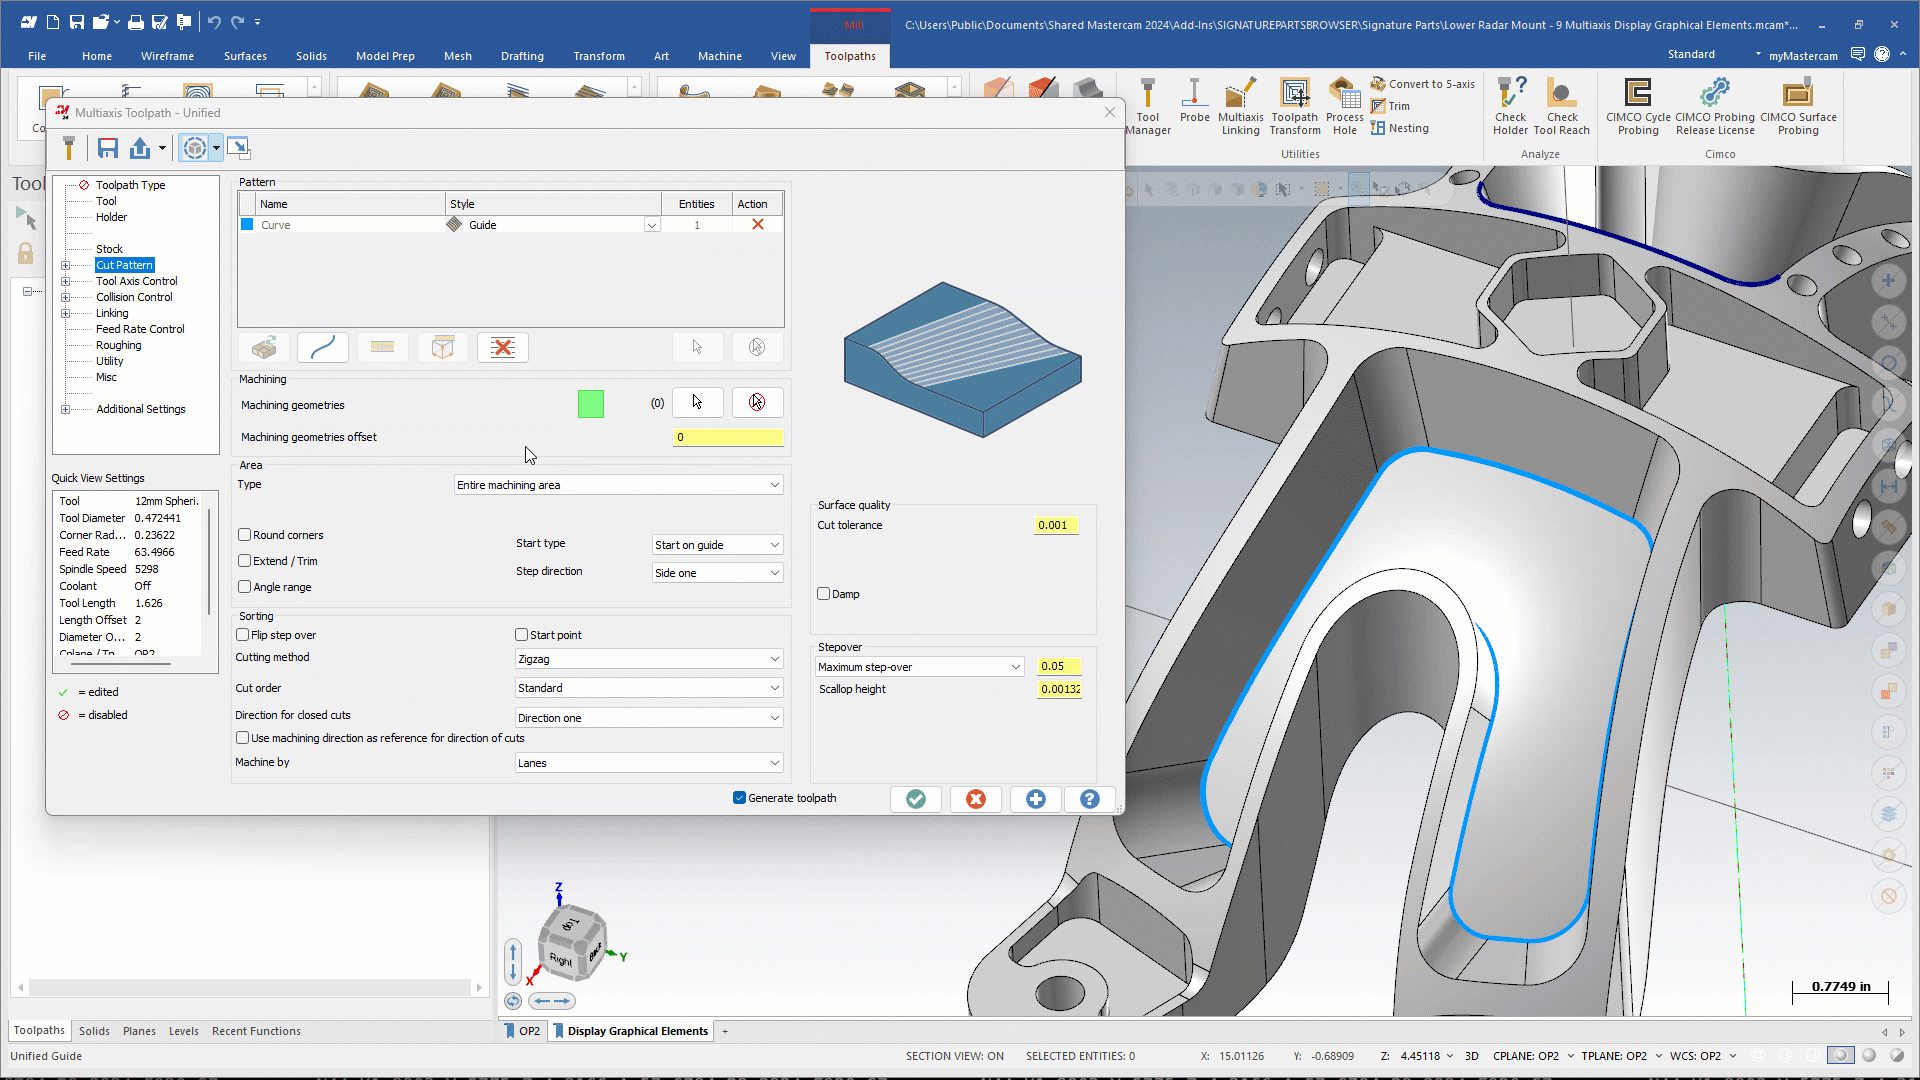Select machining geometries arrow button
The height and width of the screenshot is (1080, 1920).
click(697, 403)
